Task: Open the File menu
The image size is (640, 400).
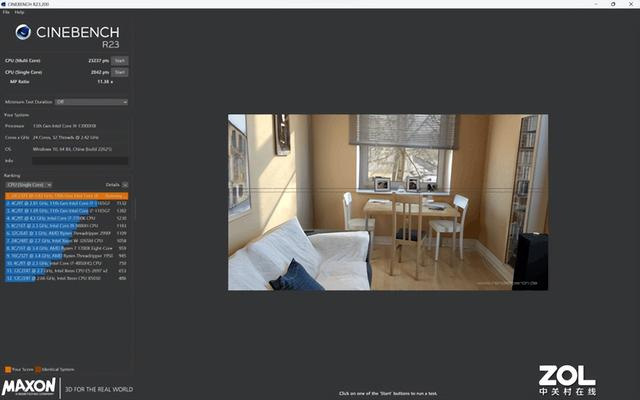Action: [x=6, y=12]
